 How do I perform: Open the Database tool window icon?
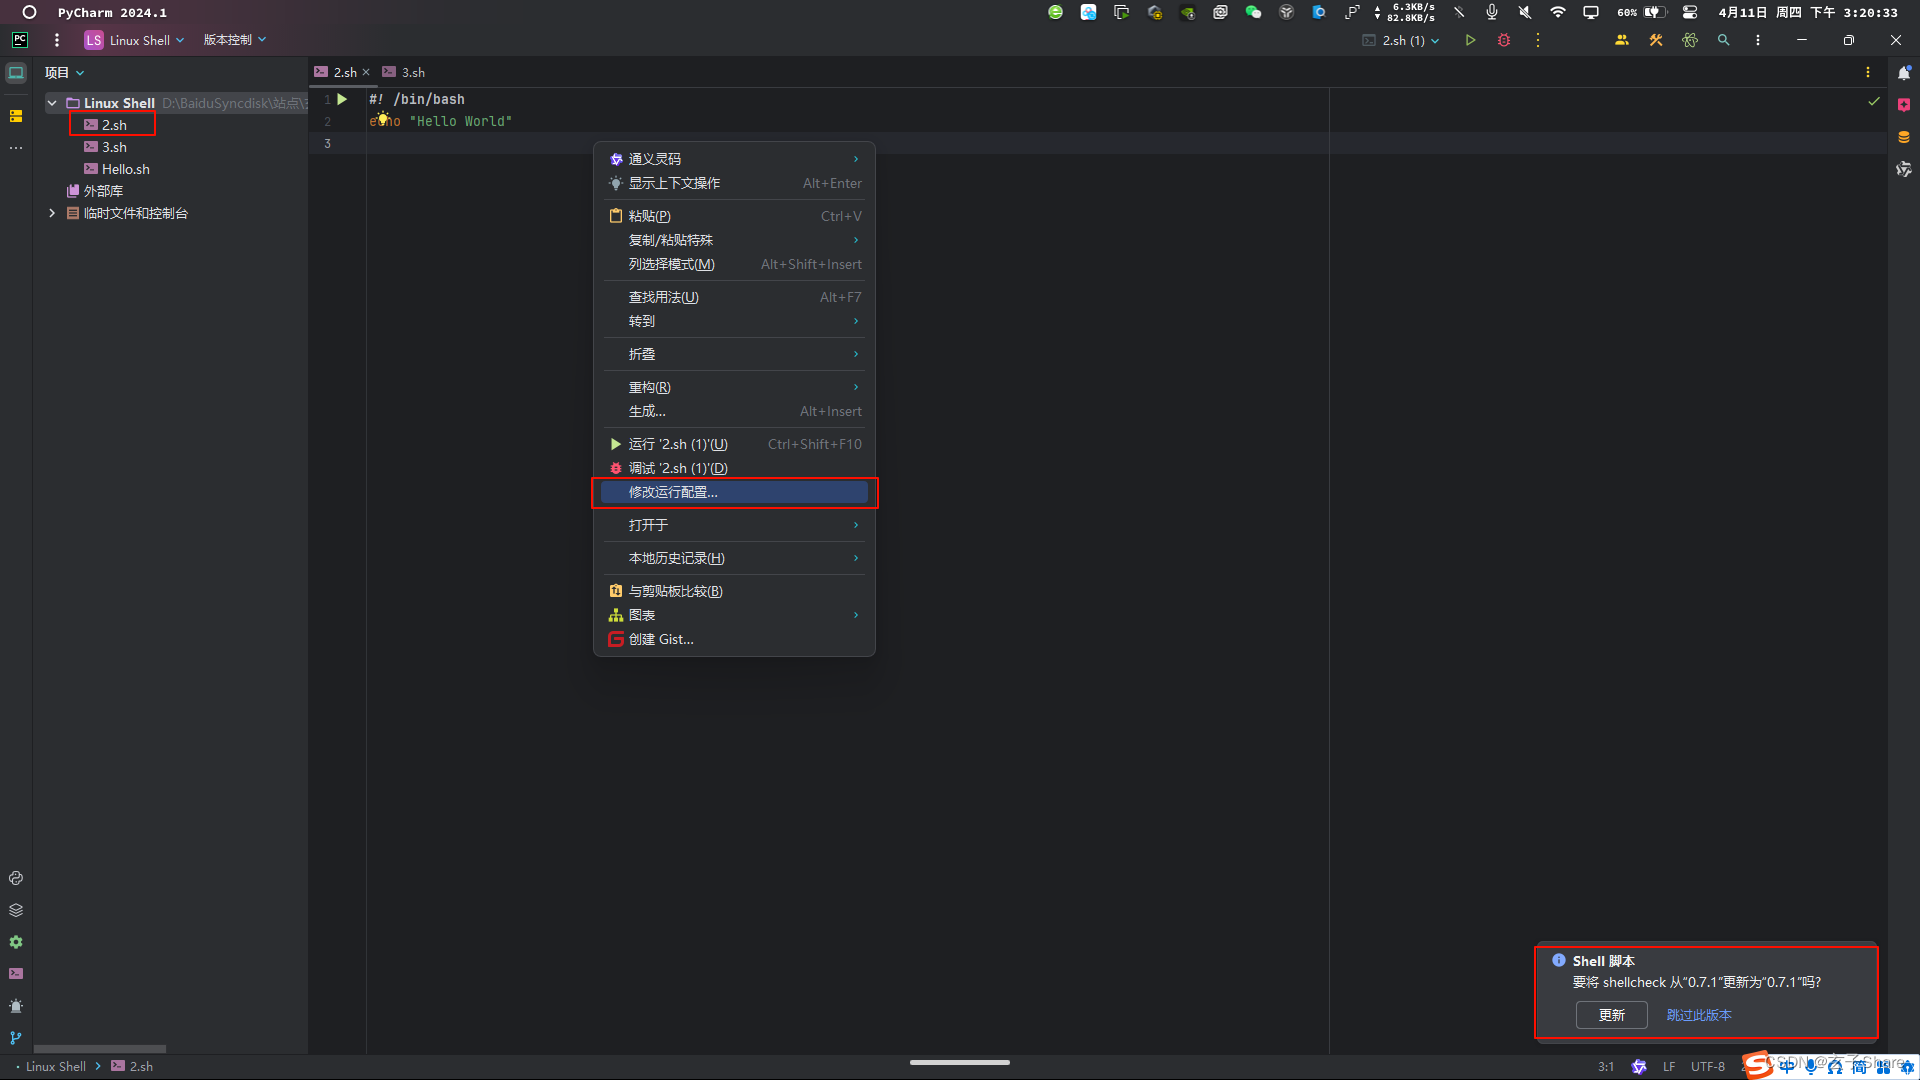point(1904,137)
